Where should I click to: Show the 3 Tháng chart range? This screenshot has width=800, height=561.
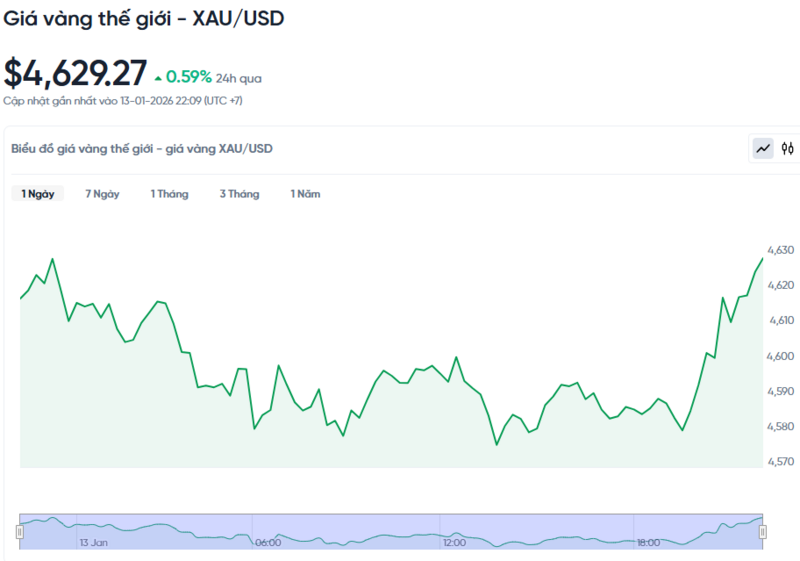pos(239,194)
